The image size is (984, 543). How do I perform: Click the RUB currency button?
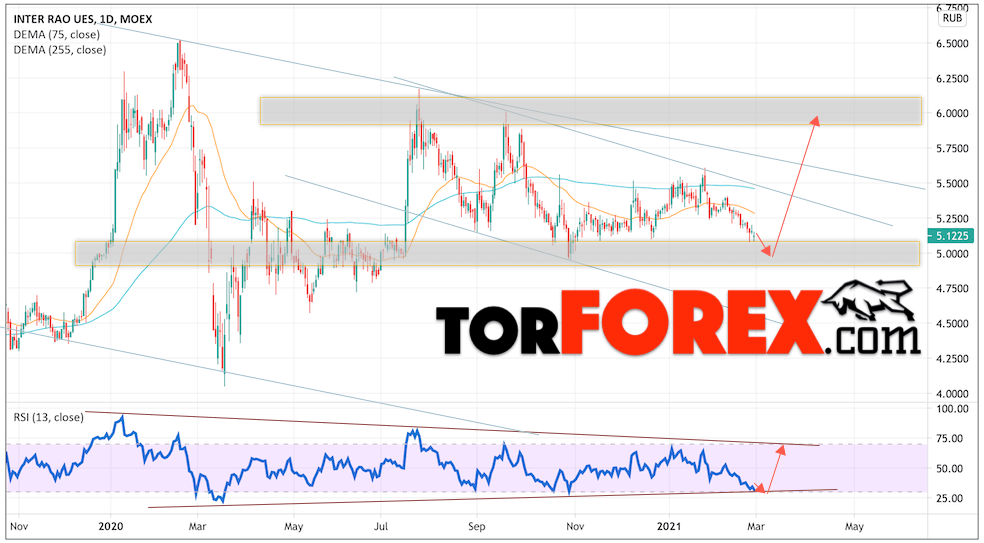[952, 19]
